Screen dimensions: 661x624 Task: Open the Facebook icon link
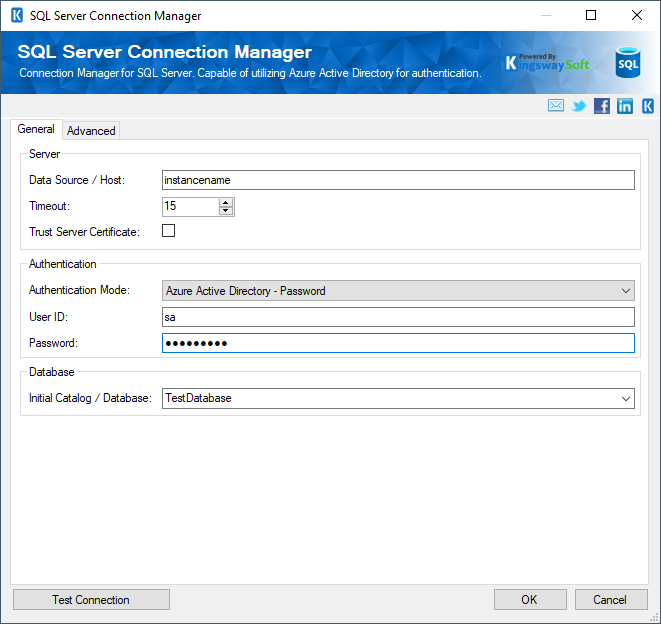[x=602, y=106]
